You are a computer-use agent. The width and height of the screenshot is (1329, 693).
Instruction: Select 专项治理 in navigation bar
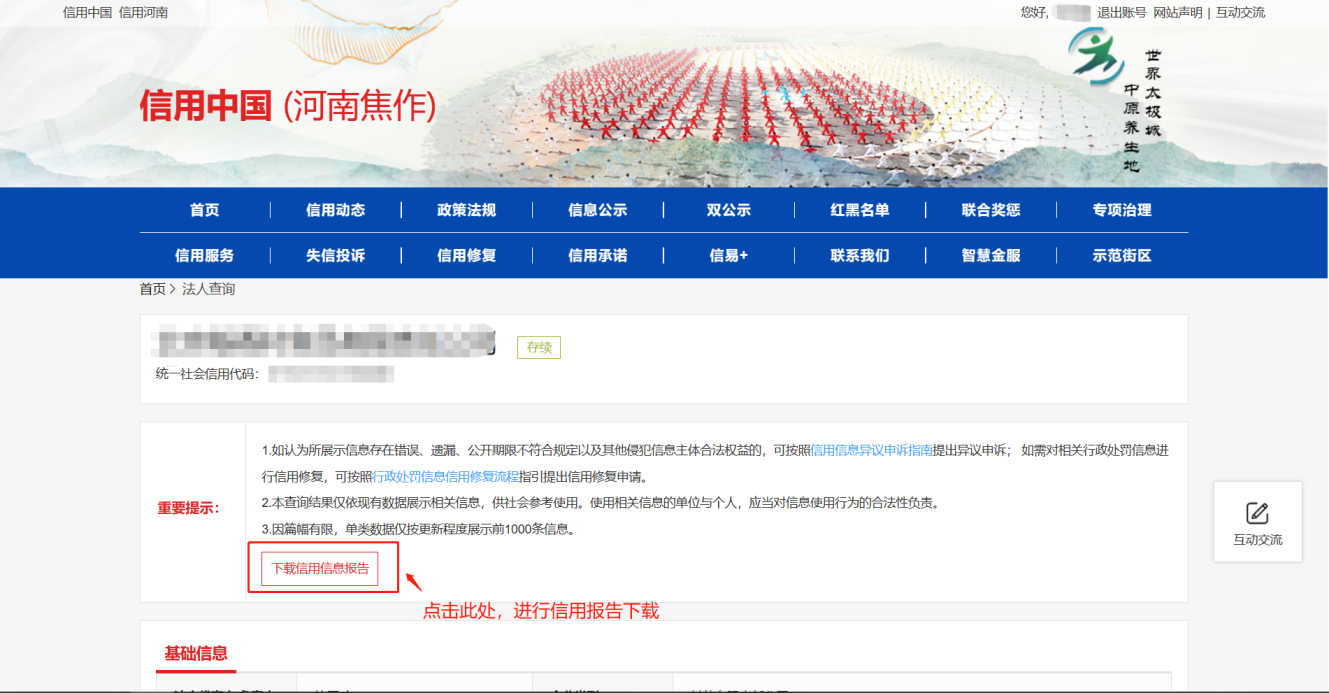tap(1121, 210)
